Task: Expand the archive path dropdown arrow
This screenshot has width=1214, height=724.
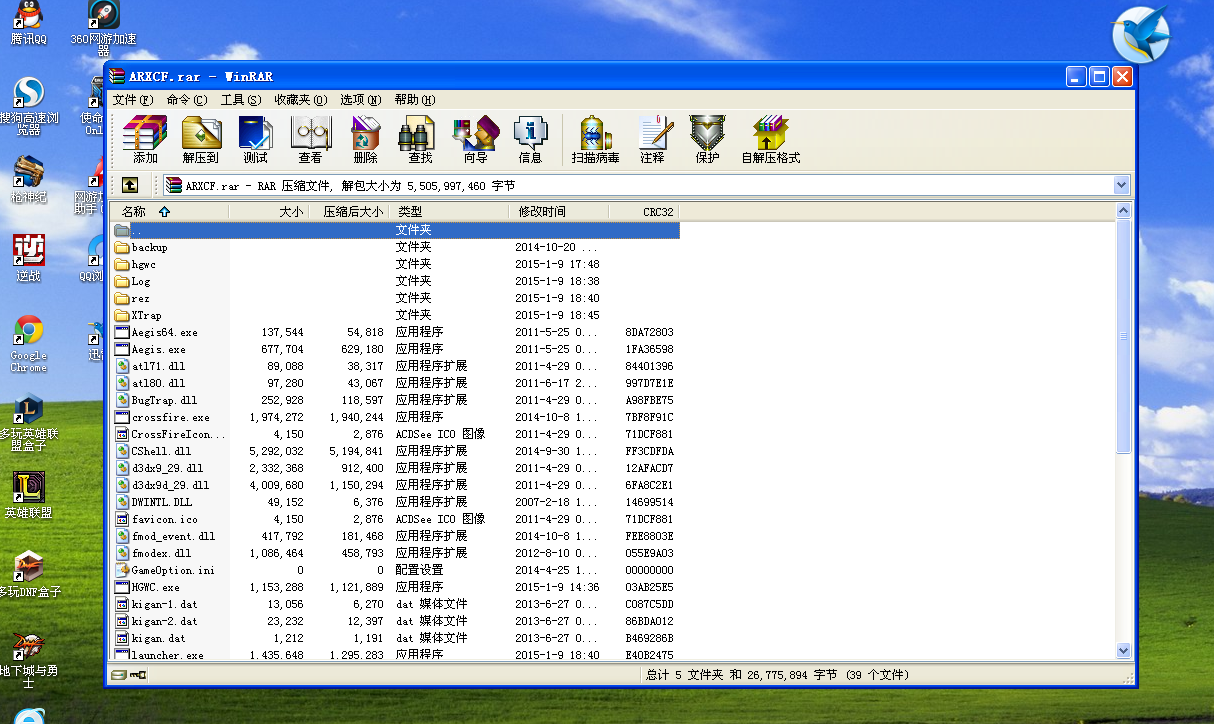Action: [x=1122, y=185]
